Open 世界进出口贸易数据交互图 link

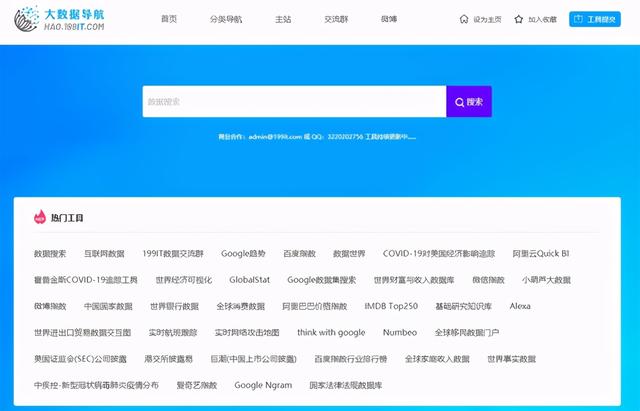(82, 333)
